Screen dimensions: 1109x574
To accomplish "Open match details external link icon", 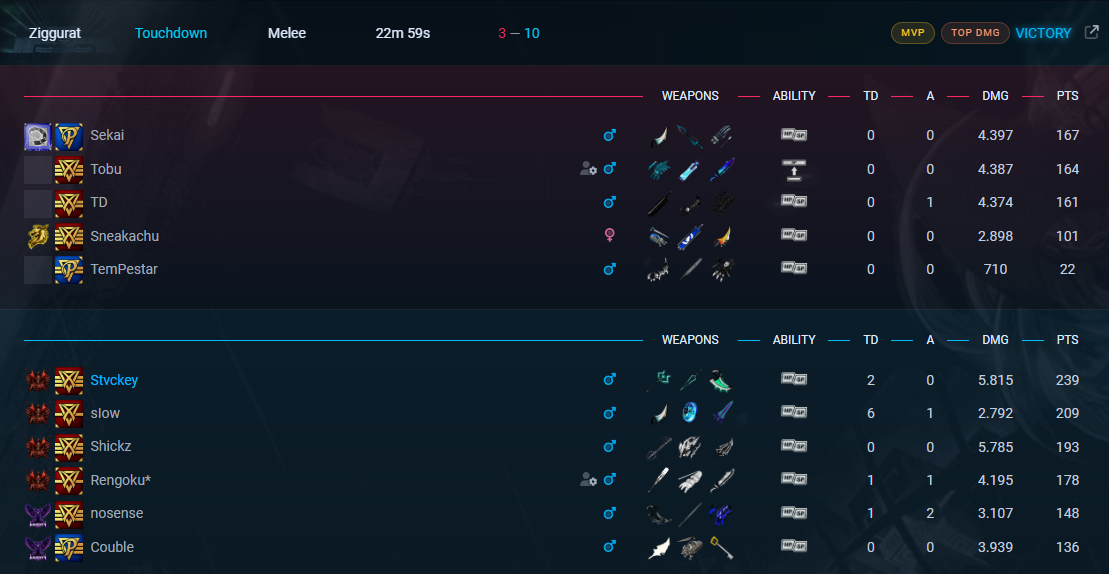I will tap(1091, 33).
